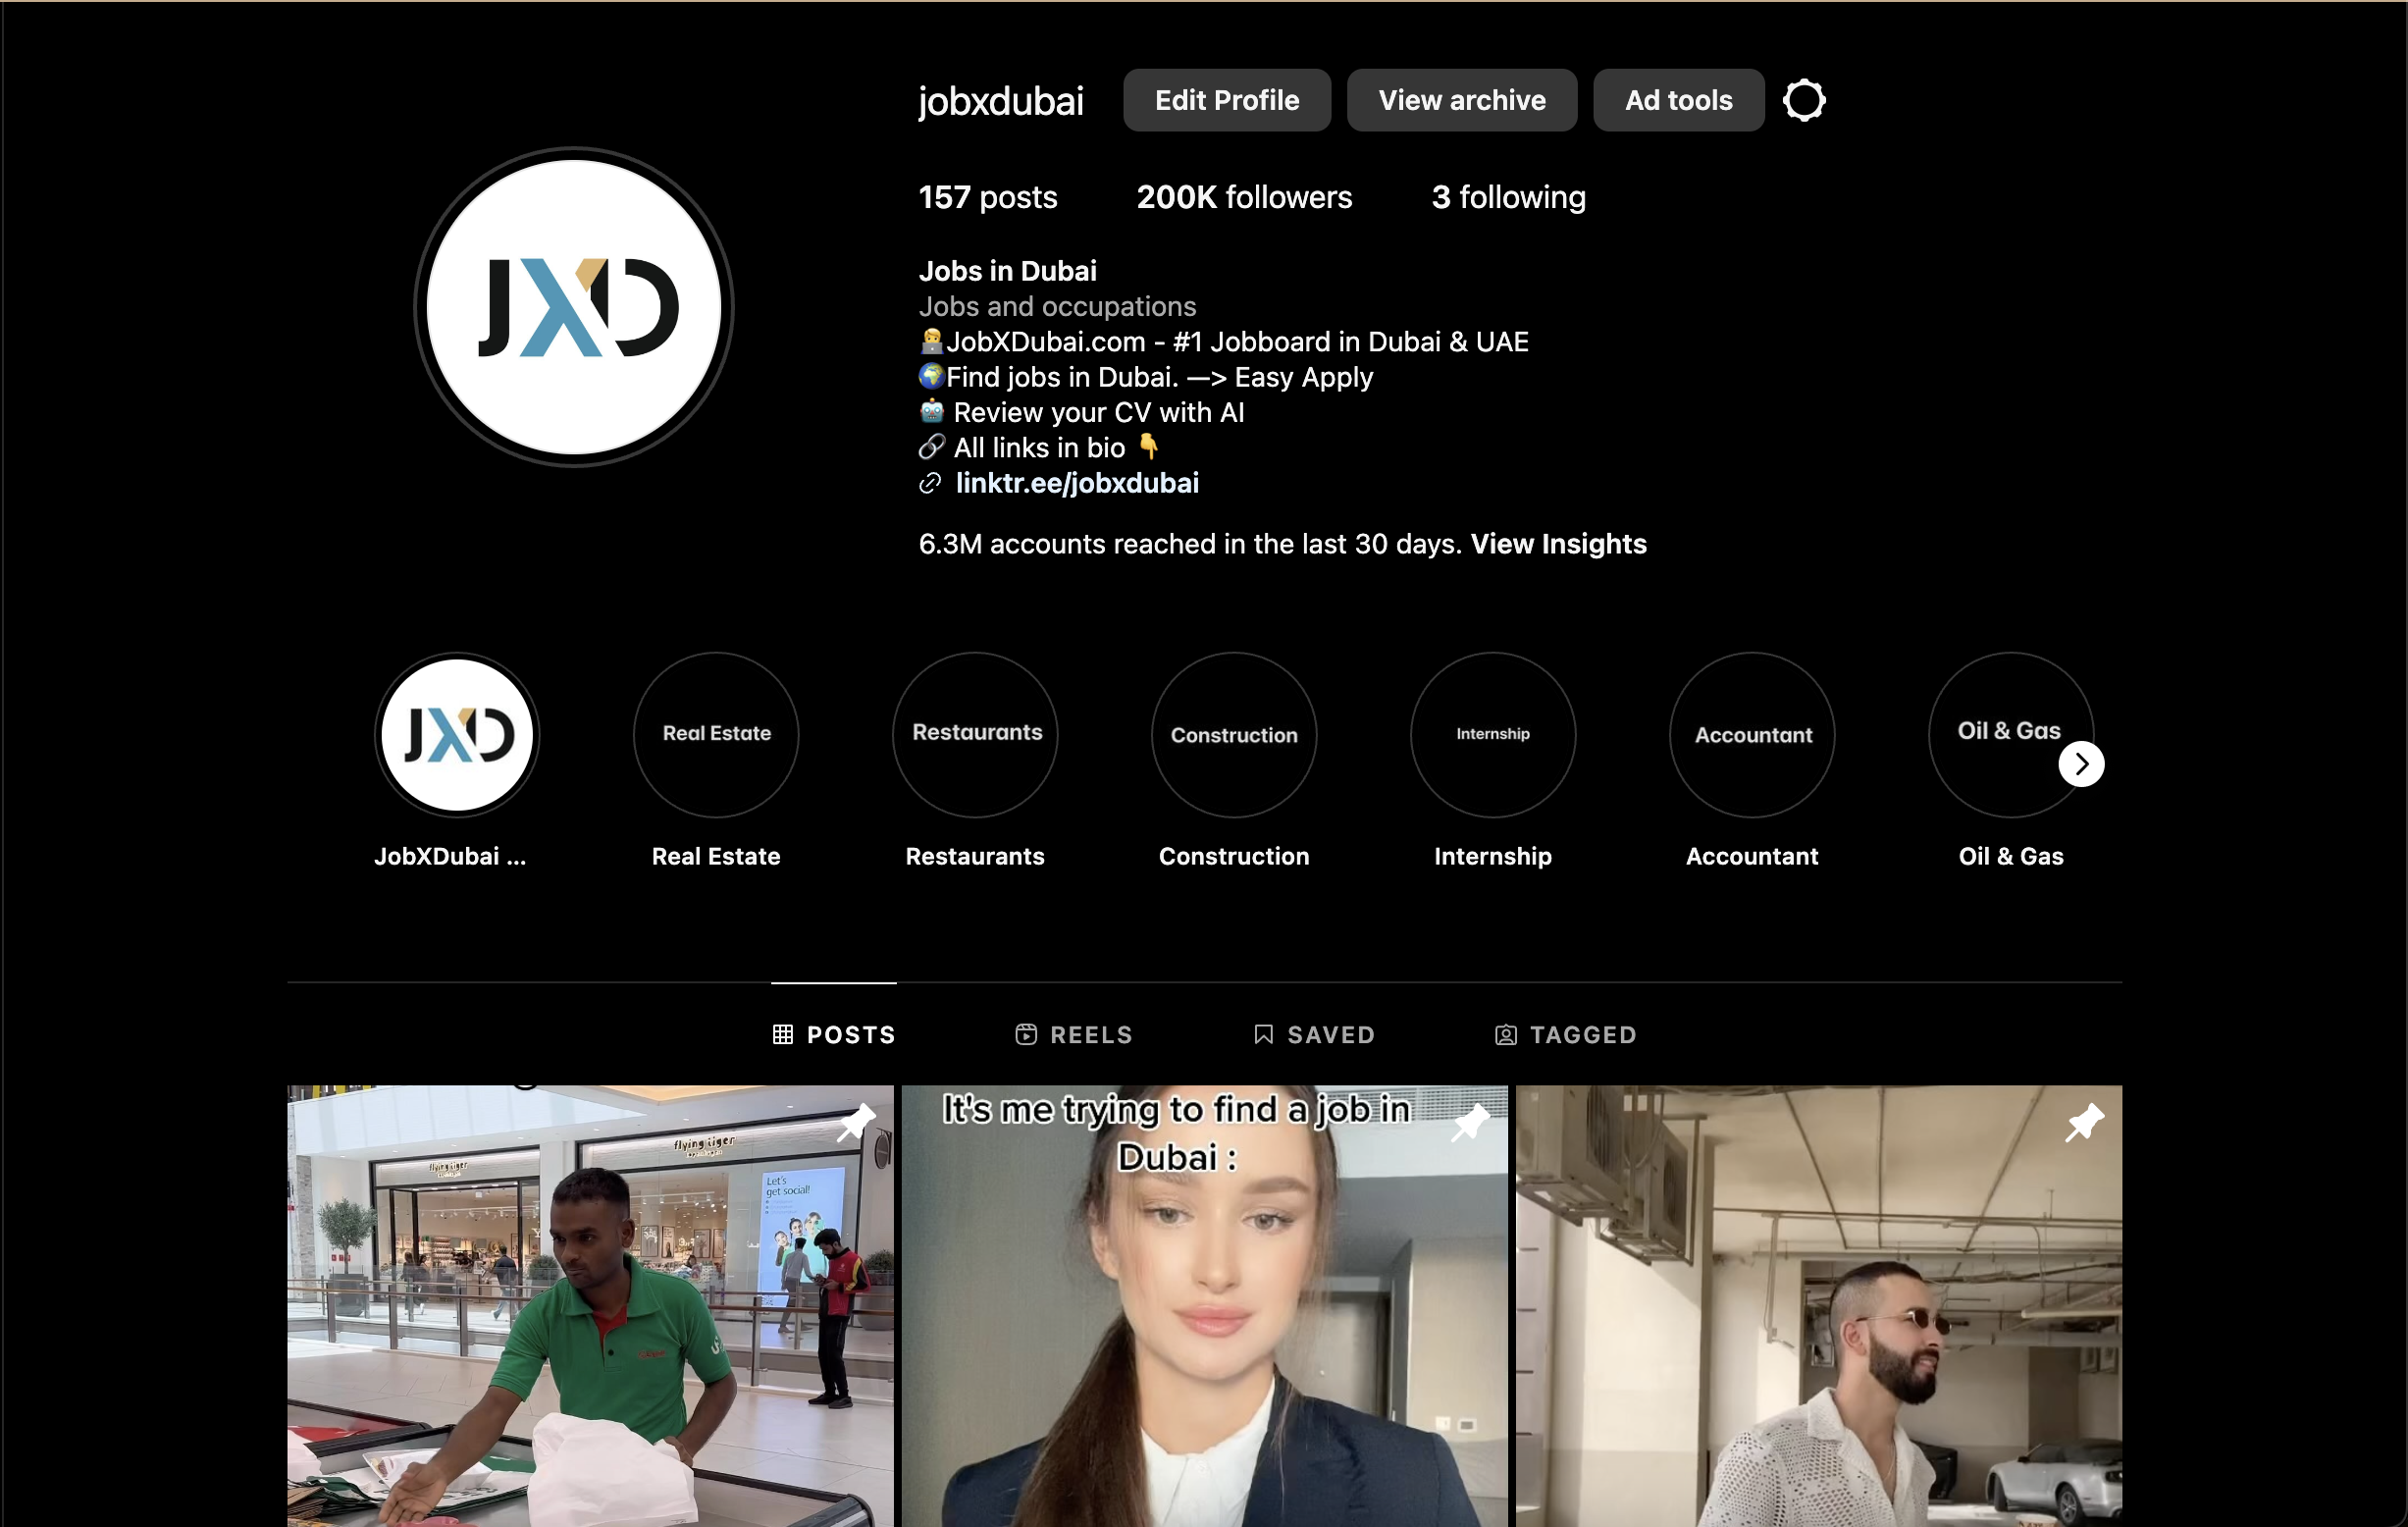Open the Construction highlight circle

[1233, 735]
